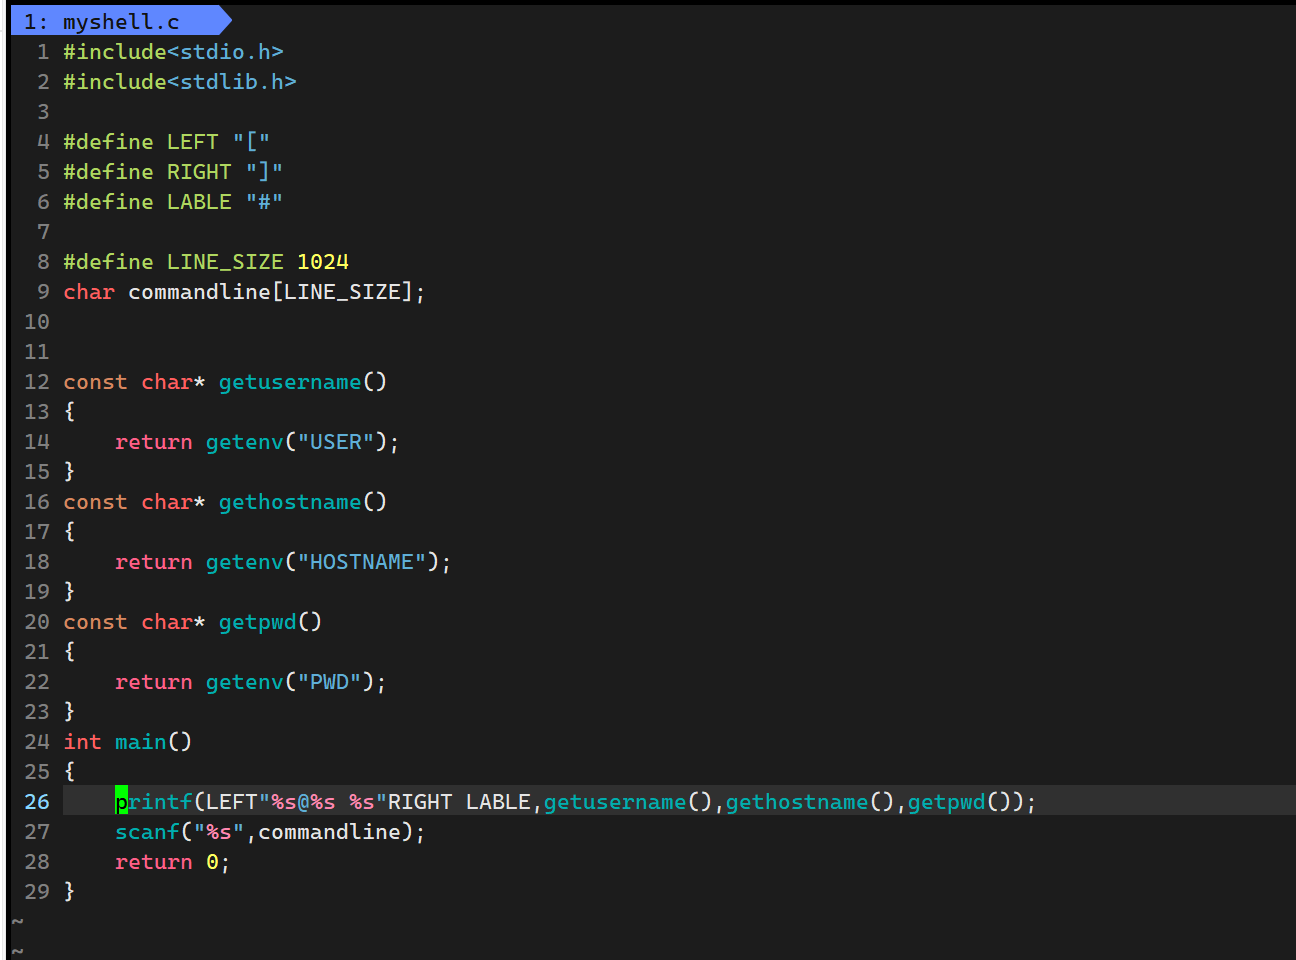Click the #include<stdlib.h> line
Viewport: 1296px width, 960px height.
coord(180,82)
